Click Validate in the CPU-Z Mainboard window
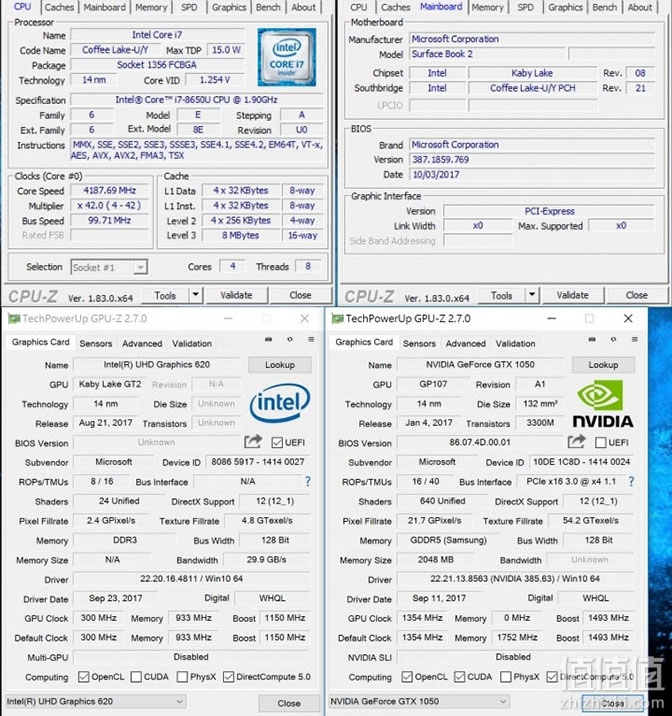Screen dimensions: 672x716 pyautogui.click(x=572, y=295)
